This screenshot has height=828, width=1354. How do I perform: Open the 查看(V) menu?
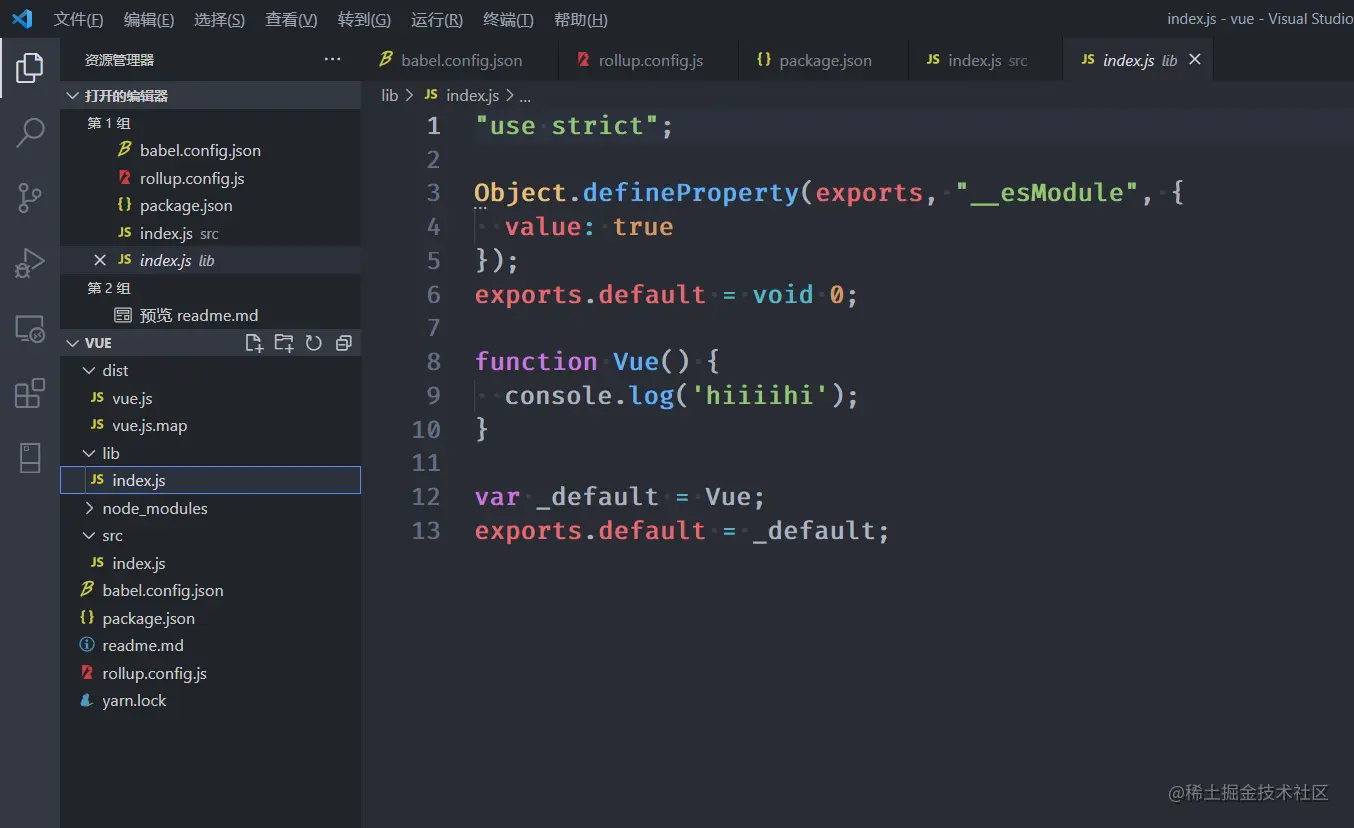click(x=291, y=20)
